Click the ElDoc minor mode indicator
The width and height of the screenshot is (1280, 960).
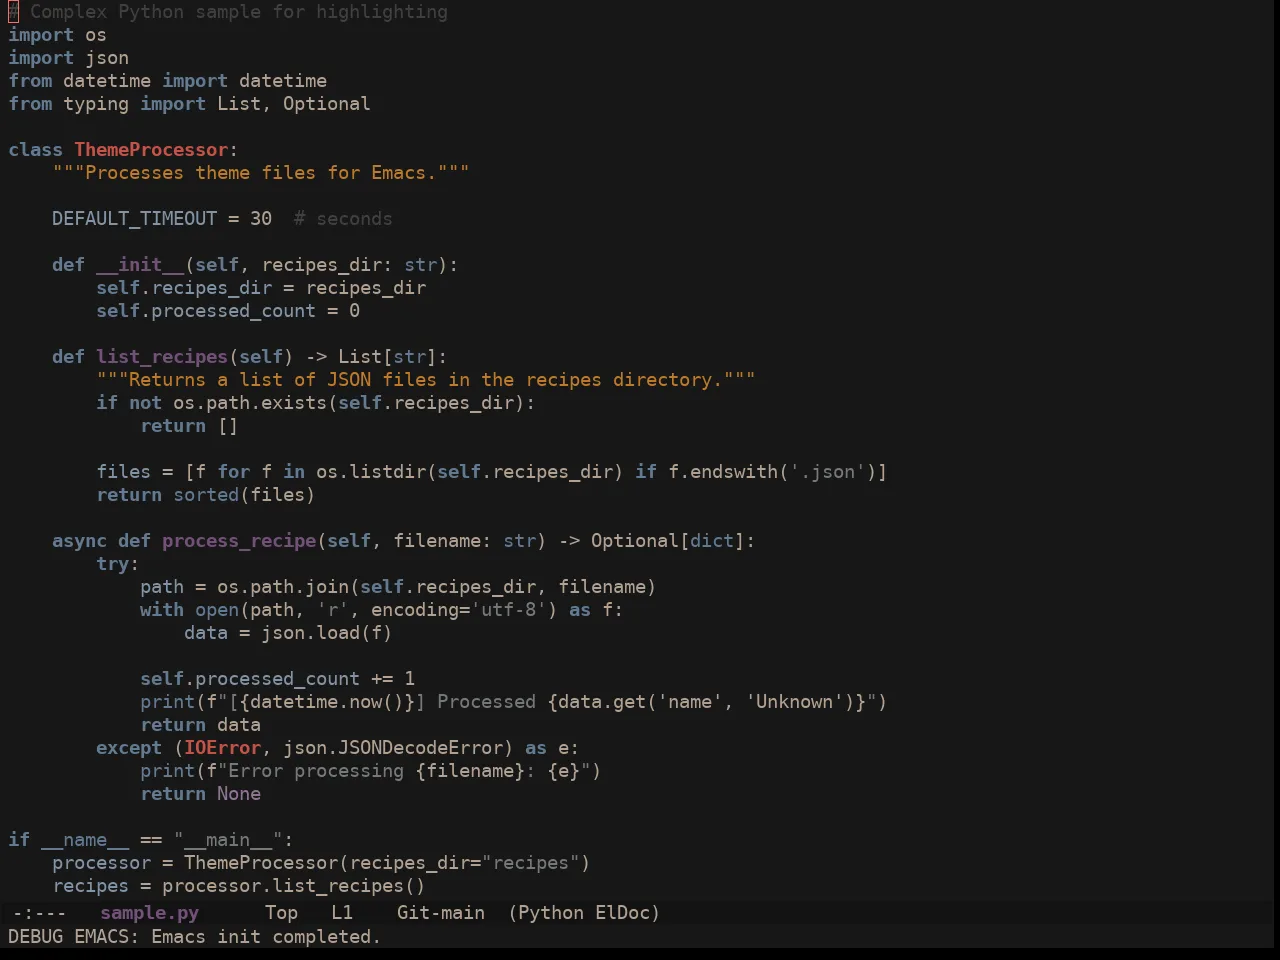tap(622, 913)
